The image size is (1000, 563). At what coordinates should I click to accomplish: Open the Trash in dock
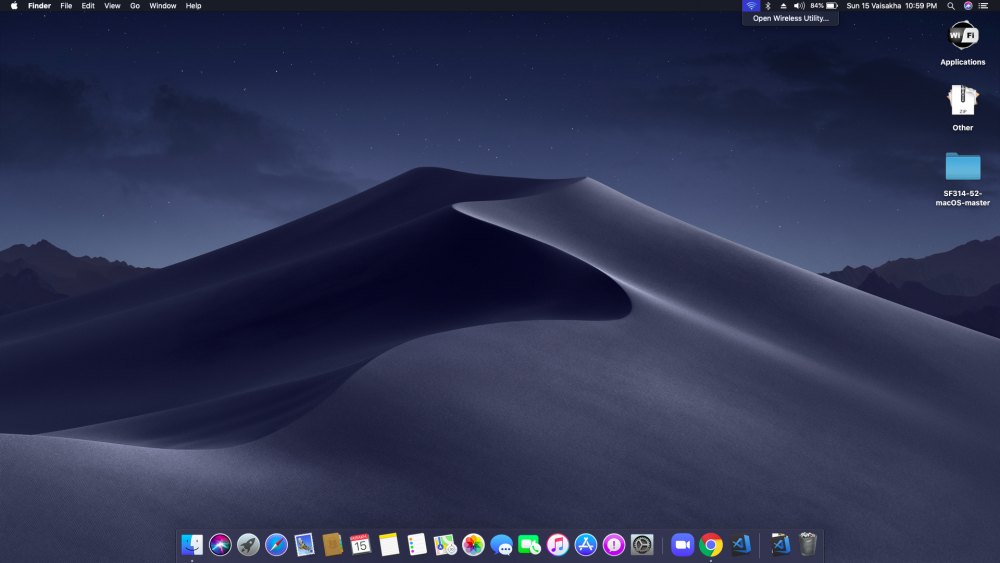[x=808, y=545]
